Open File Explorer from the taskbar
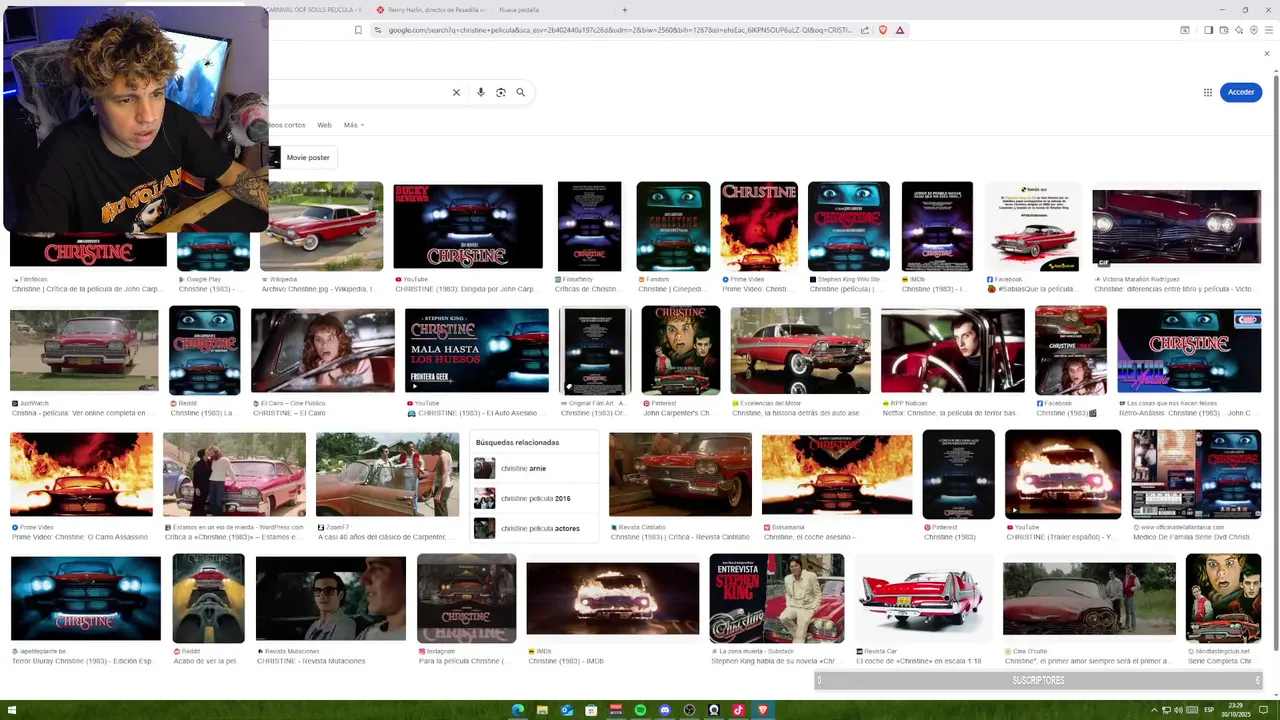This screenshot has height=720, width=1280. coord(543,710)
